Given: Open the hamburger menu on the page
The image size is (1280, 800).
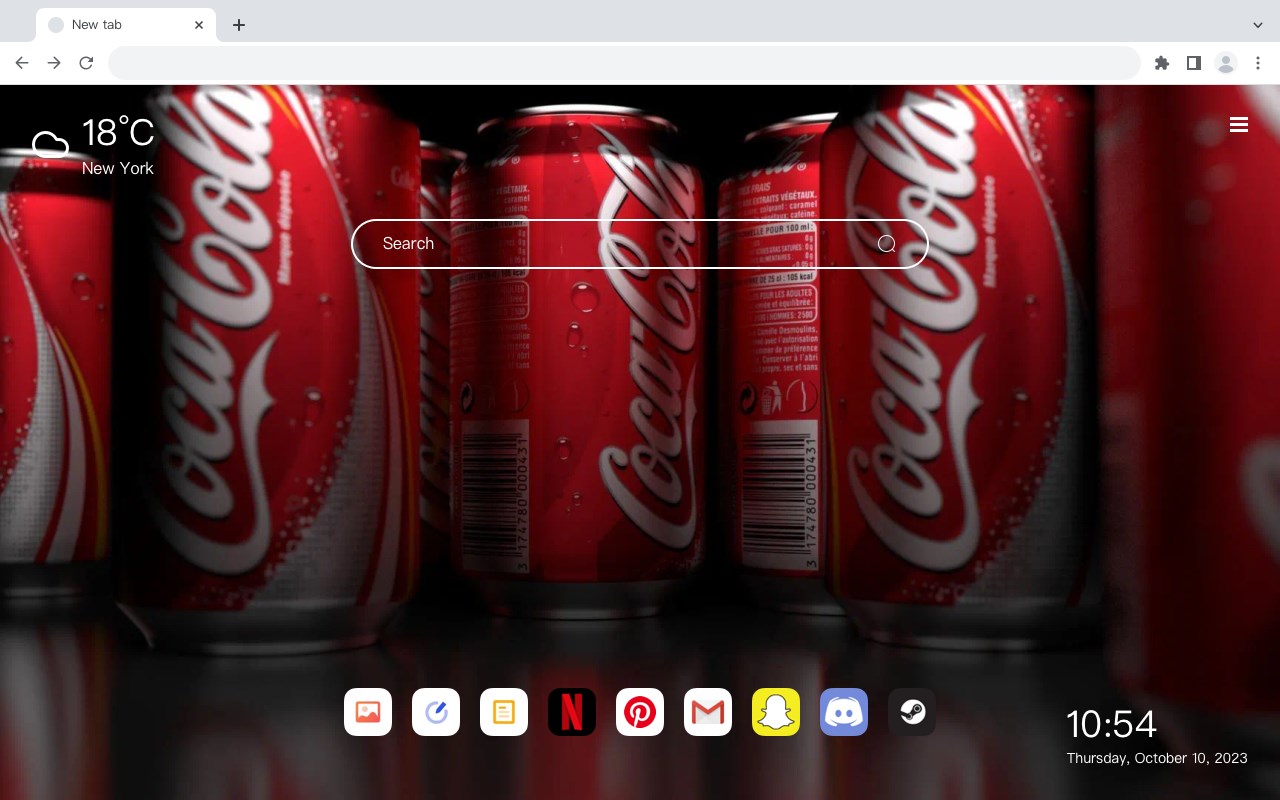Looking at the screenshot, I should click(1239, 125).
